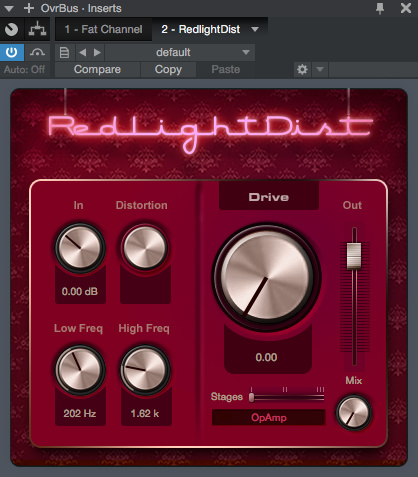This screenshot has width=418, height=477.
Task: Click the Mix label text
Action: 354,380
